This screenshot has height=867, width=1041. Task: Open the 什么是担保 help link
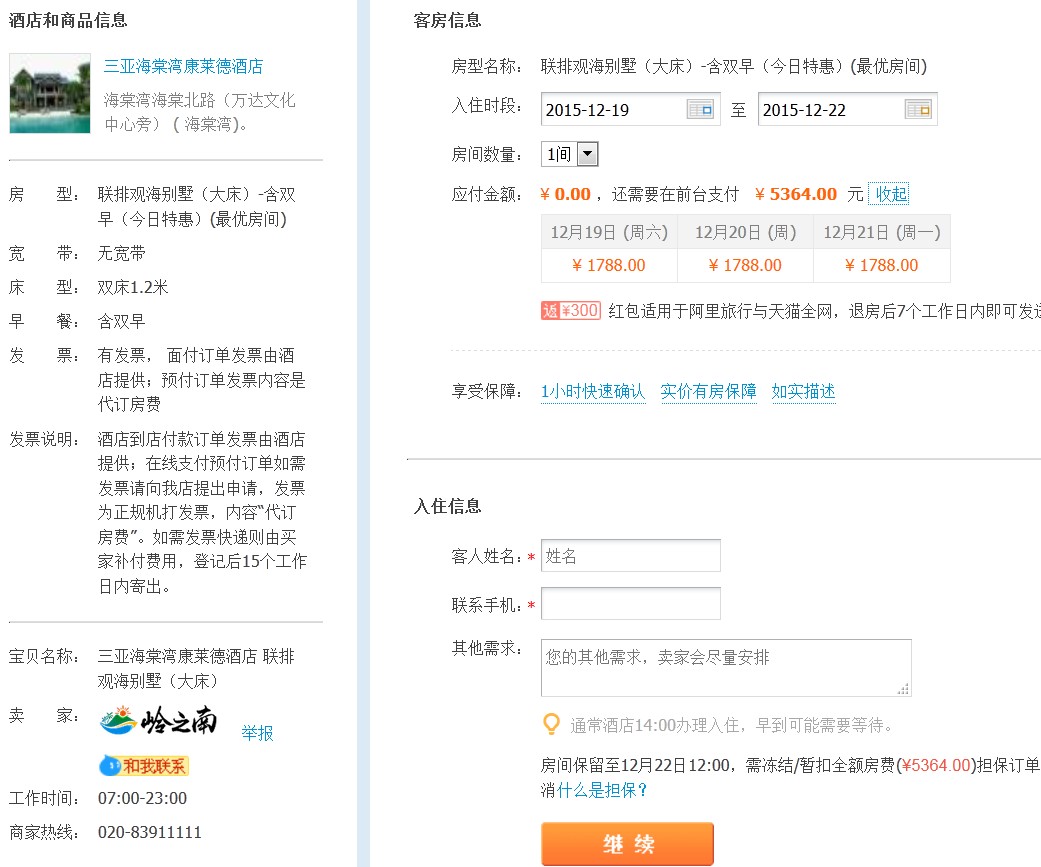(602, 790)
